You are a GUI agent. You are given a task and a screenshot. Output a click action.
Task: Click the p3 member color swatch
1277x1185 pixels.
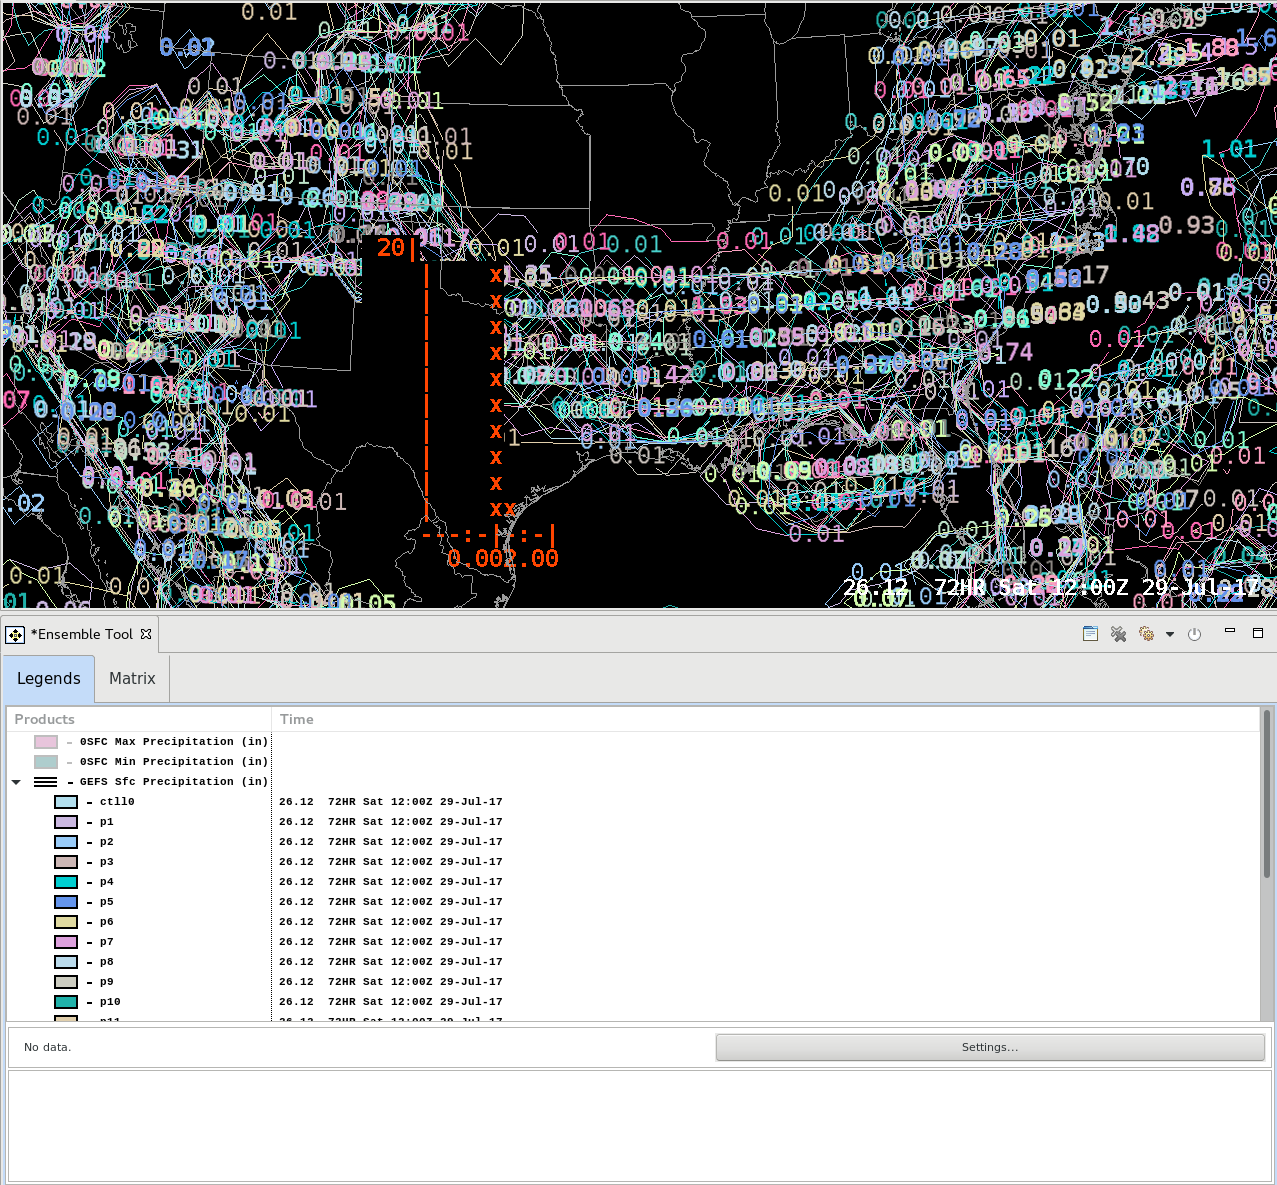tap(66, 862)
